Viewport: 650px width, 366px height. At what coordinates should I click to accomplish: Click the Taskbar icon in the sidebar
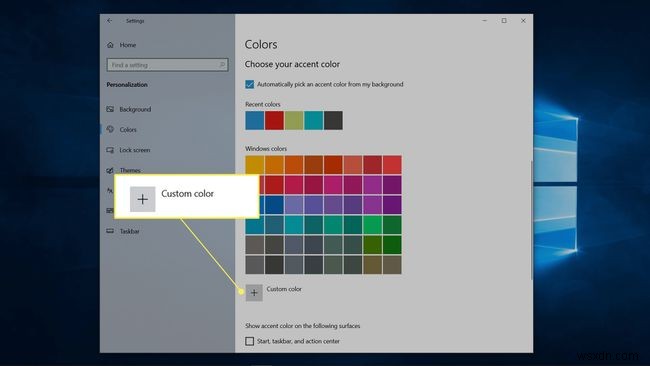110,231
